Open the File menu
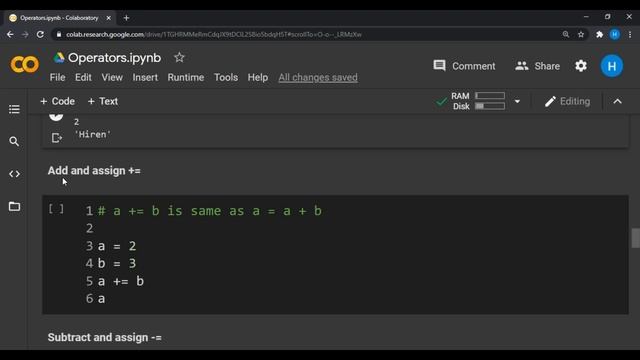The height and width of the screenshot is (360, 640). 58,78
